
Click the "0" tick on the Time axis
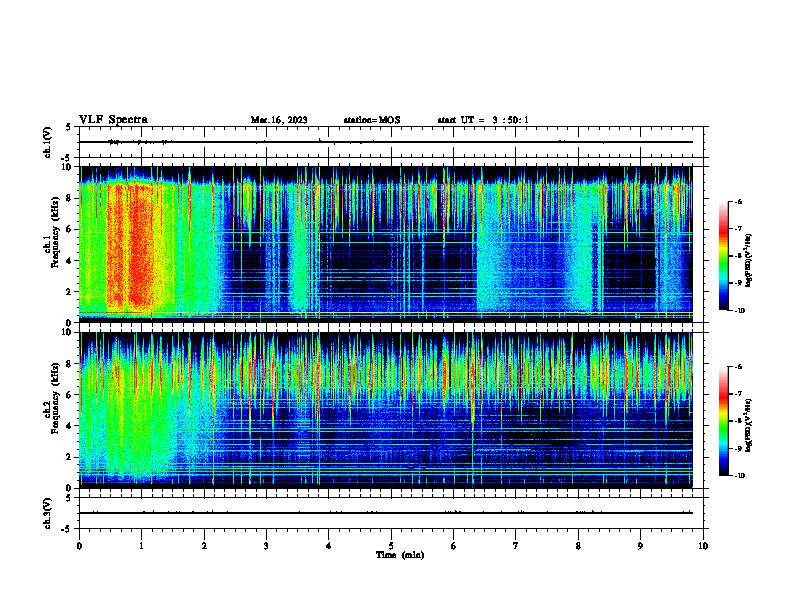79,546
